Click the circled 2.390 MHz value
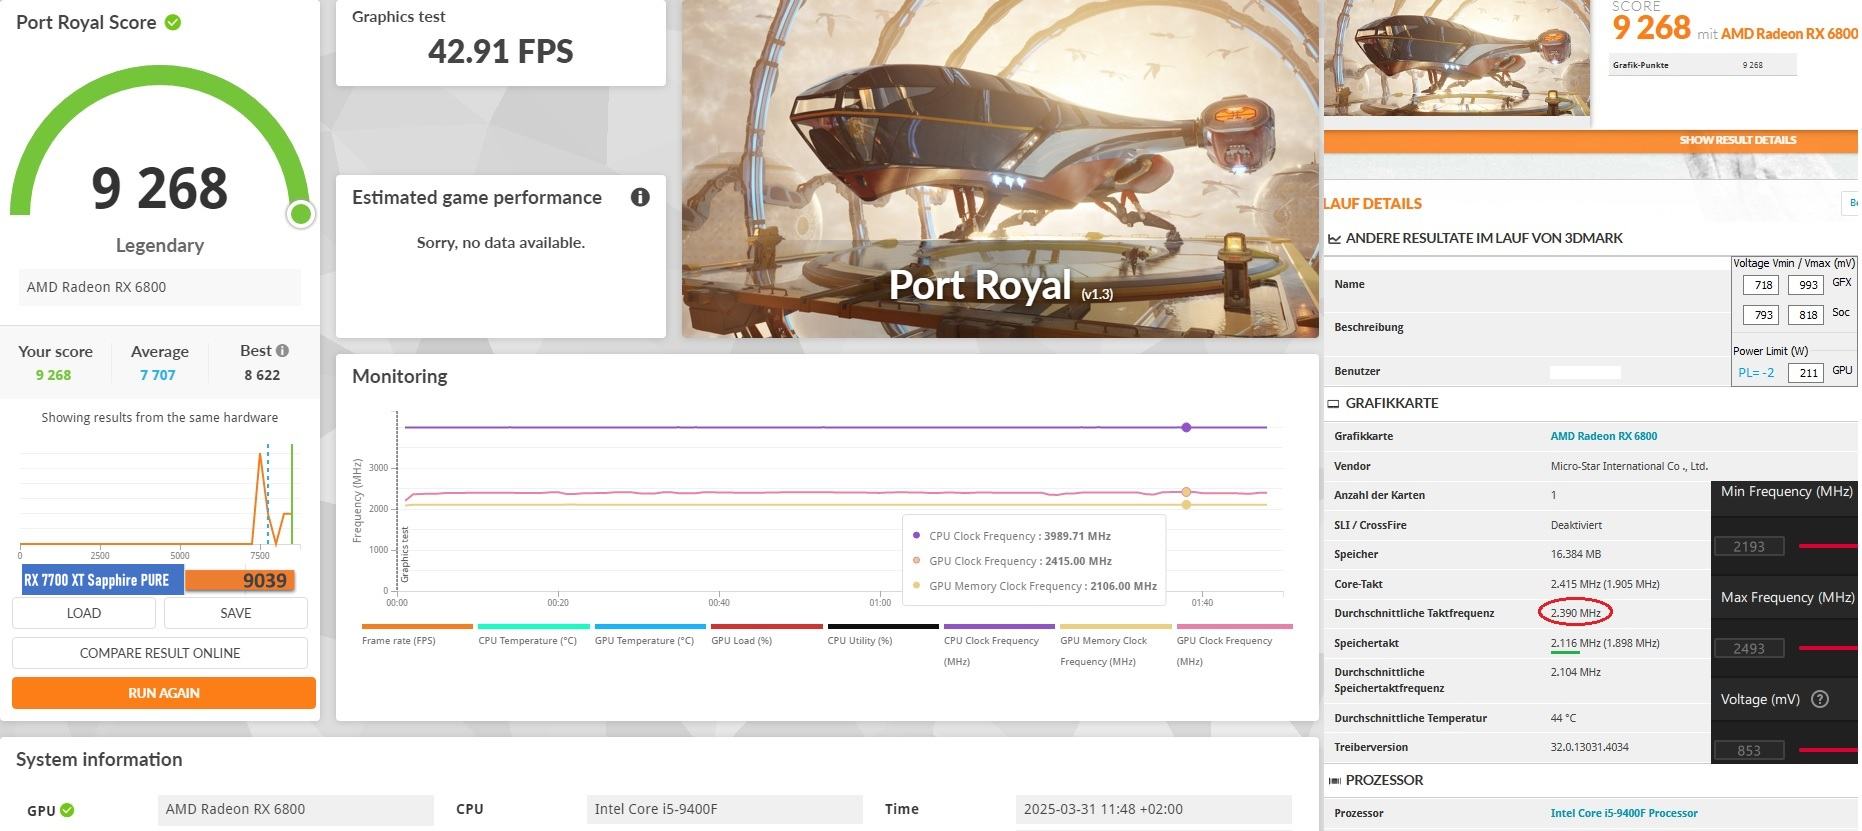This screenshot has width=1862, height=831. tap(1575, 613)
